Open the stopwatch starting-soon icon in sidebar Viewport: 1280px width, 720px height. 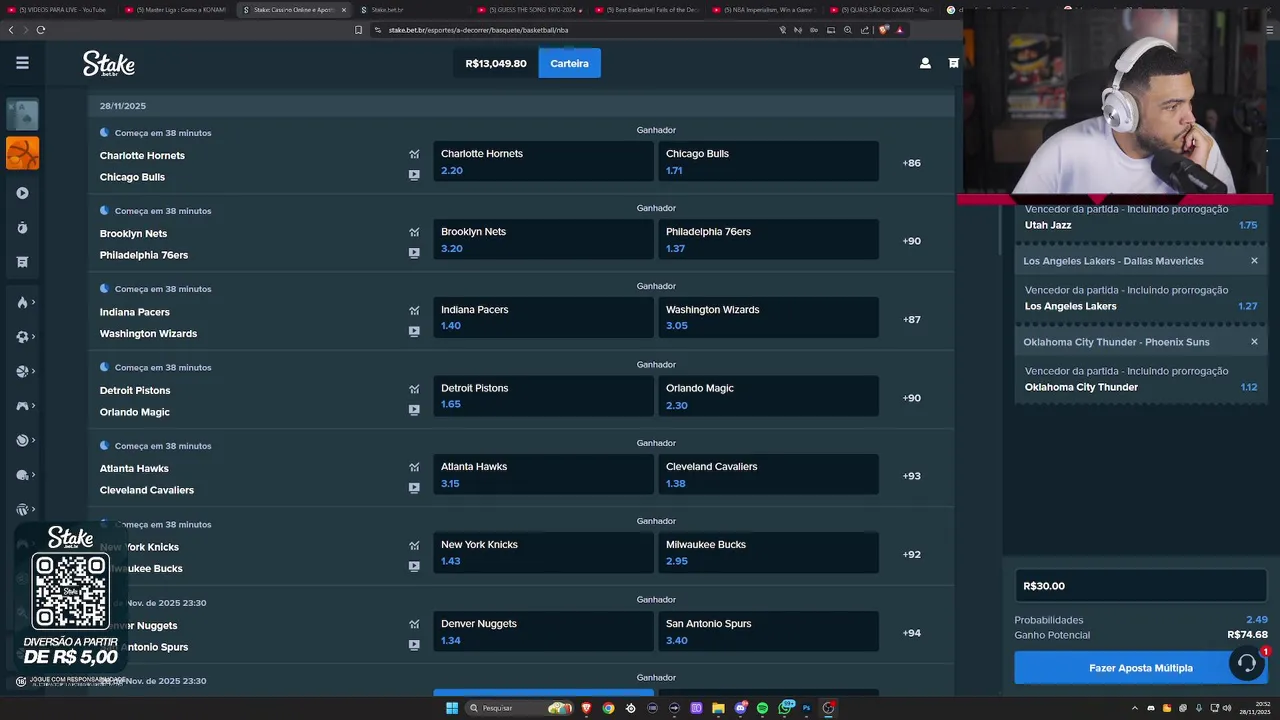coord(22,228)
